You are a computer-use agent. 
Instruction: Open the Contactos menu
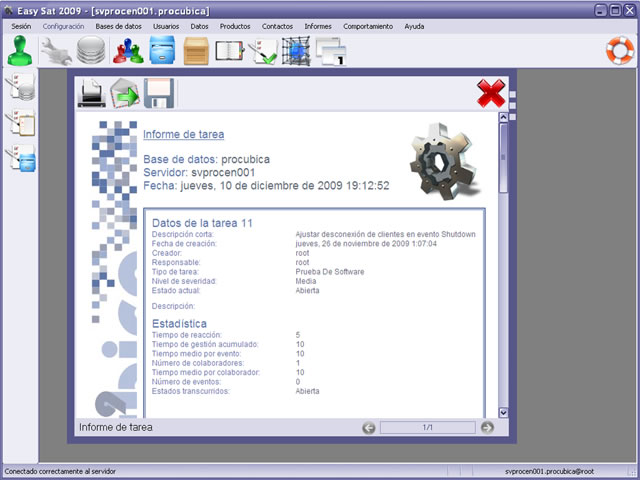277,26
